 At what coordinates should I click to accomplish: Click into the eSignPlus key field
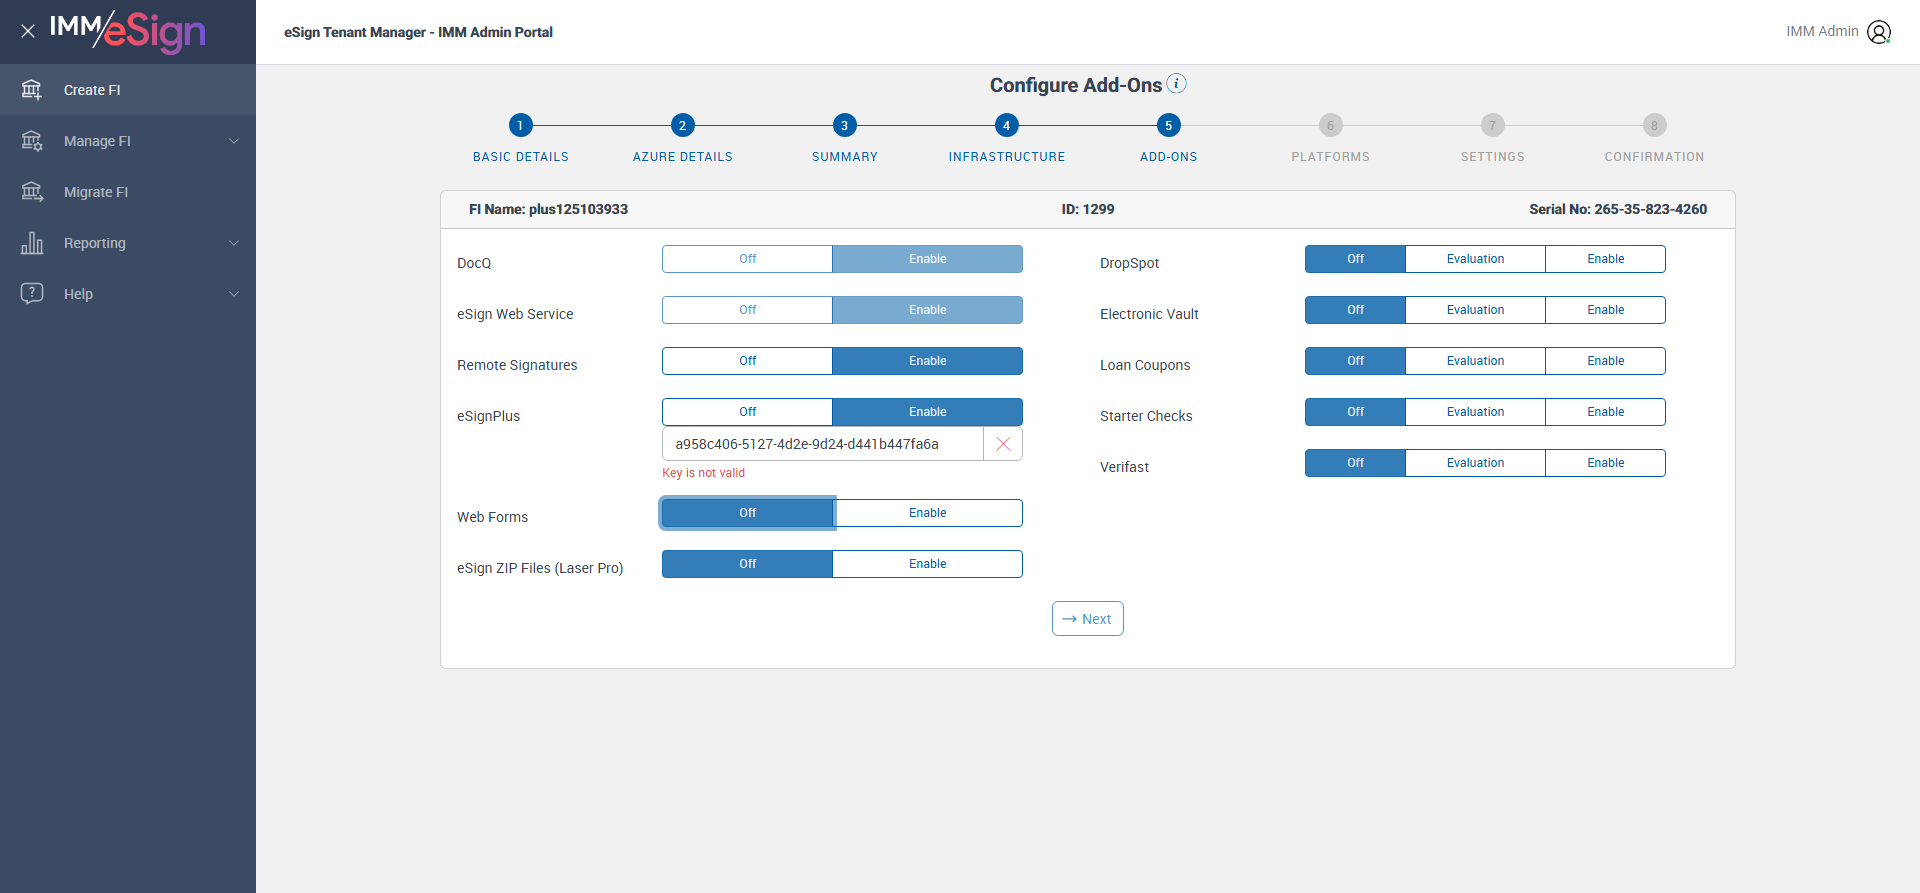click(823, 444)
